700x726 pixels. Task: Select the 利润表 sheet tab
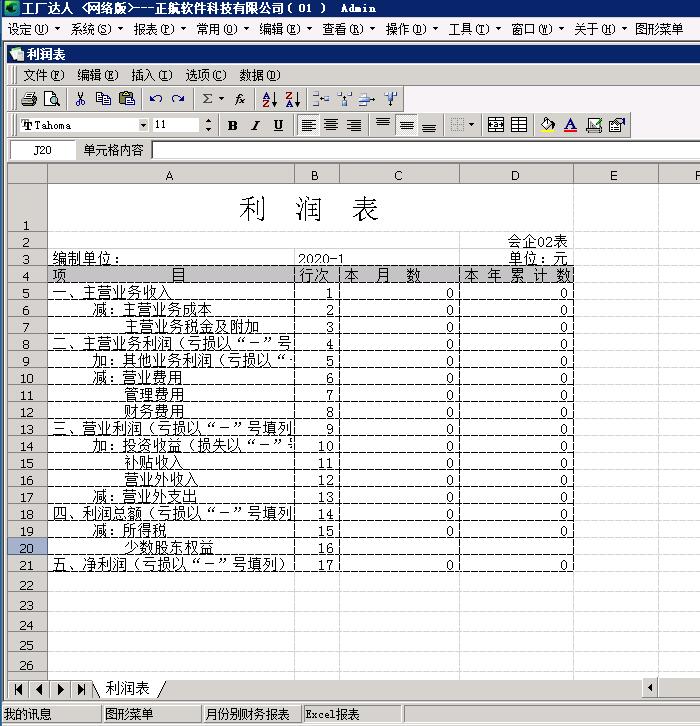(x=127, y=688)
